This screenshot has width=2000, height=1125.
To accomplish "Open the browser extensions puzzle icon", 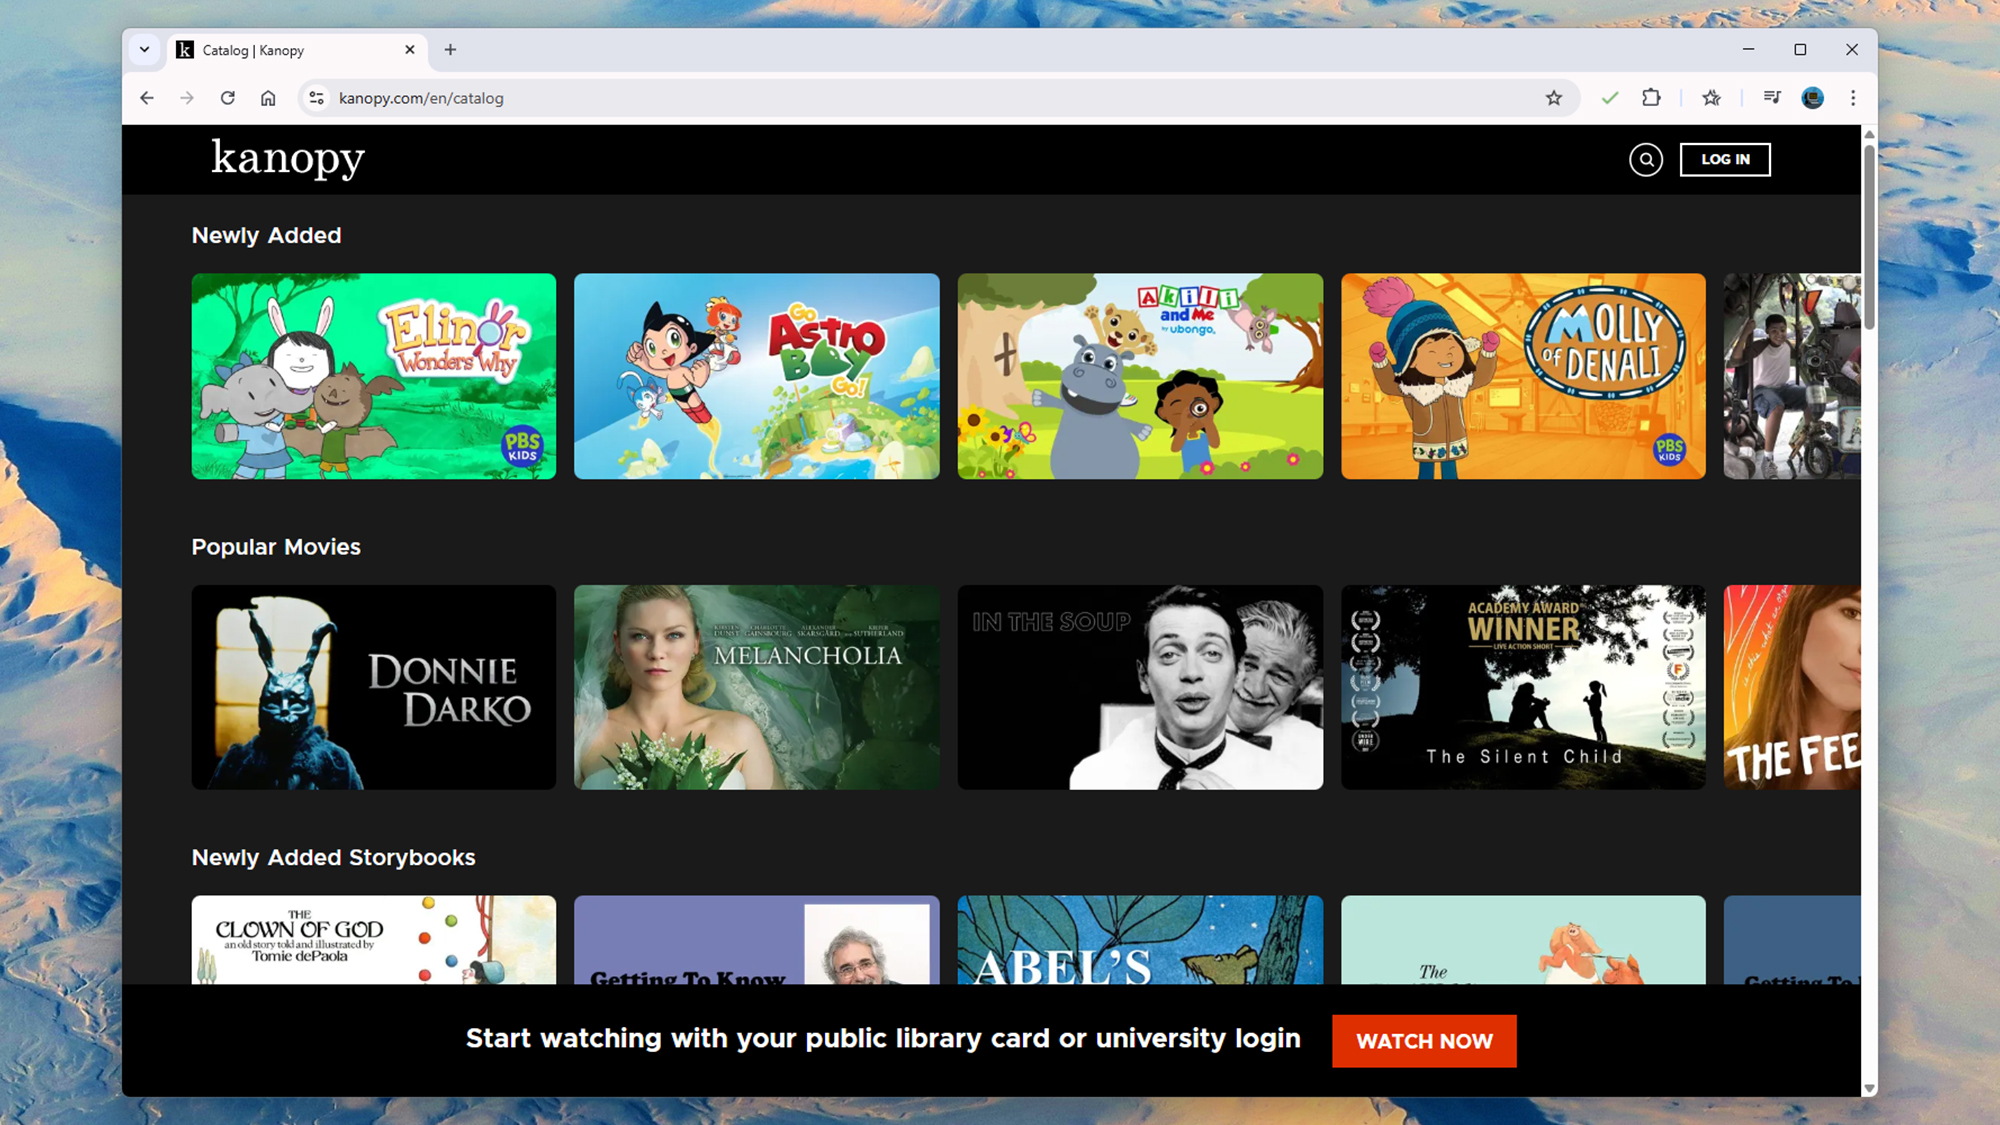I will [x=1651, y=98].
